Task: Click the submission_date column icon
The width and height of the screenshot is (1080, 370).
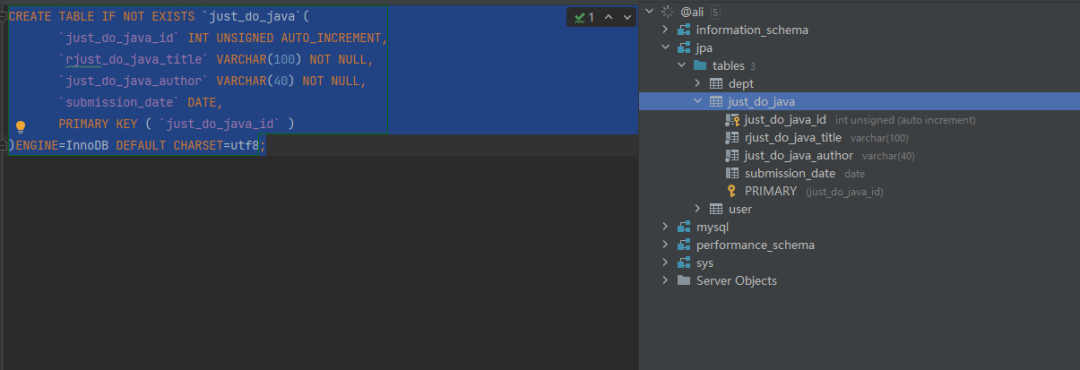Action: tap(733, 174)
